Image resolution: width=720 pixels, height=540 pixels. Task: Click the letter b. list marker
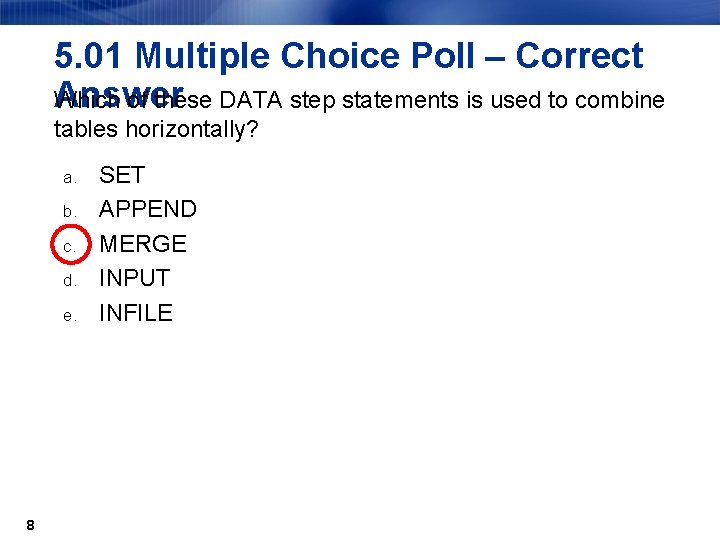tap(70, 211)
